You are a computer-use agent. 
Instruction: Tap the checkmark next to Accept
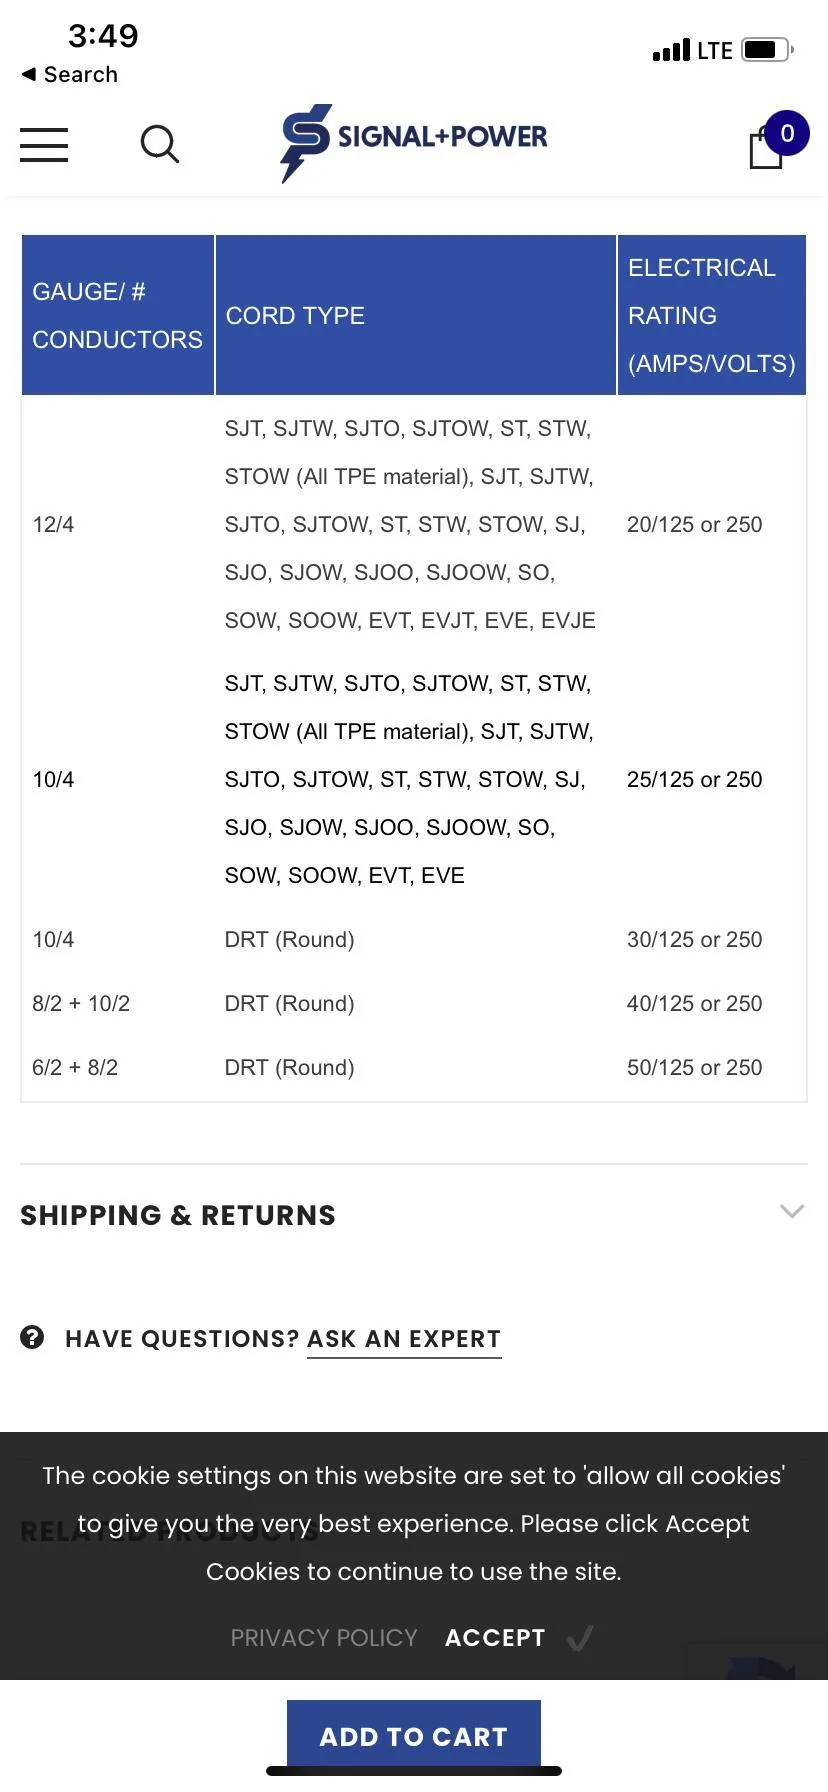pos(580,1637)
